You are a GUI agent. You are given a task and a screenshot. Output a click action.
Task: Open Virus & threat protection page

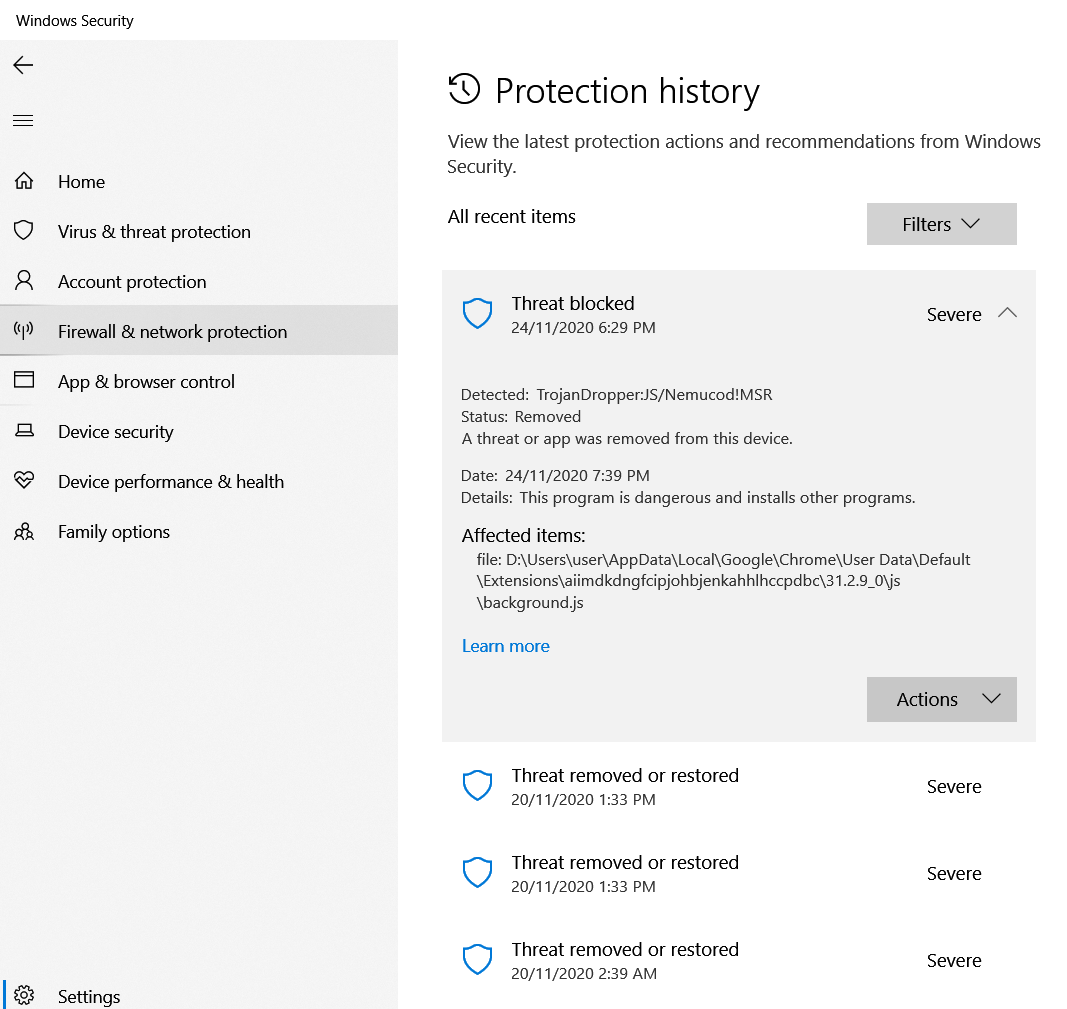[199, 231]
